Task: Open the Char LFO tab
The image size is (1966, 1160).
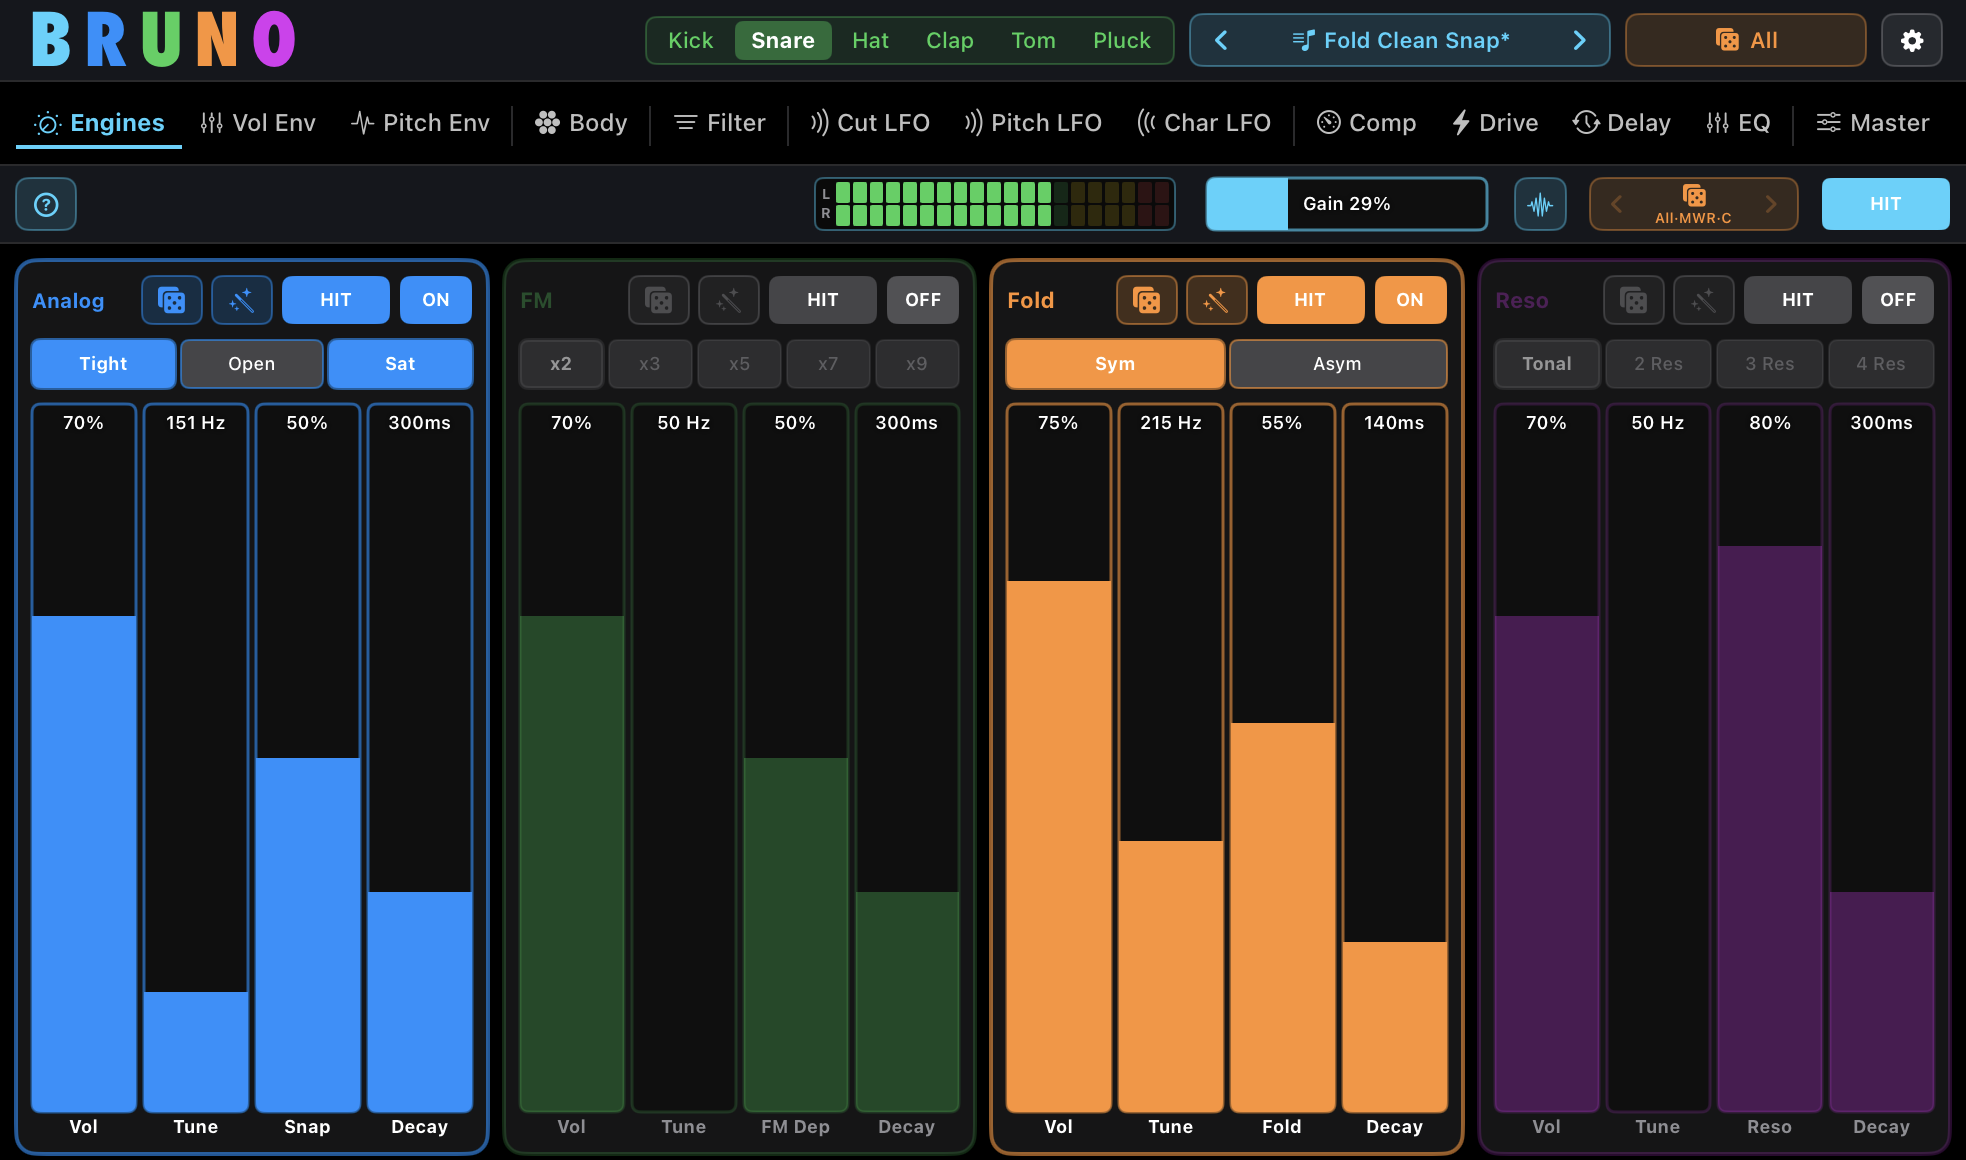Action: click(x=1204, y=123)
